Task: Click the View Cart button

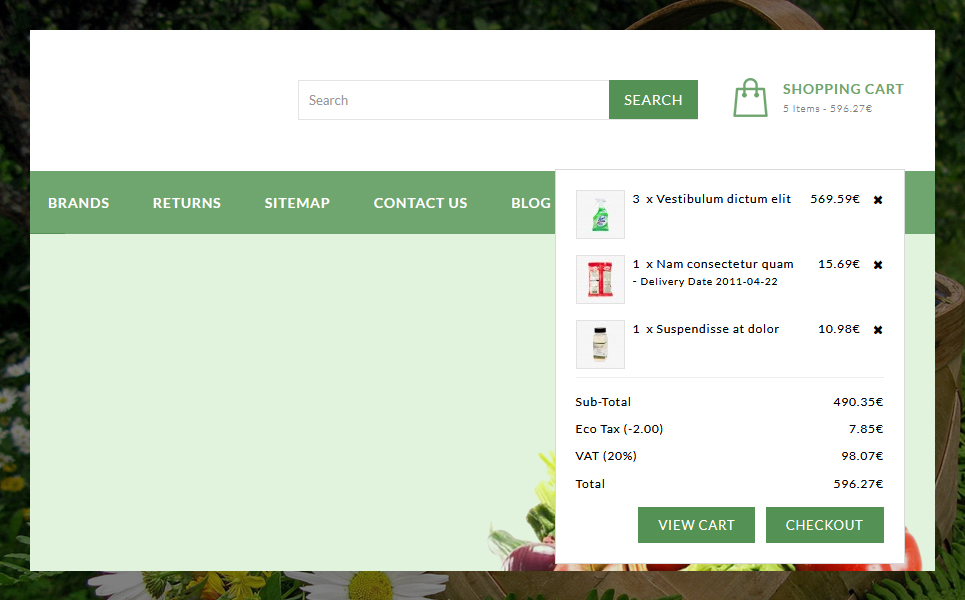Action: point(696,525)
